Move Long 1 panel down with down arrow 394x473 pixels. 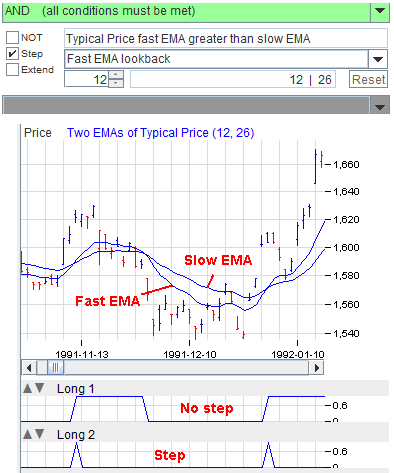pos(40,388)
